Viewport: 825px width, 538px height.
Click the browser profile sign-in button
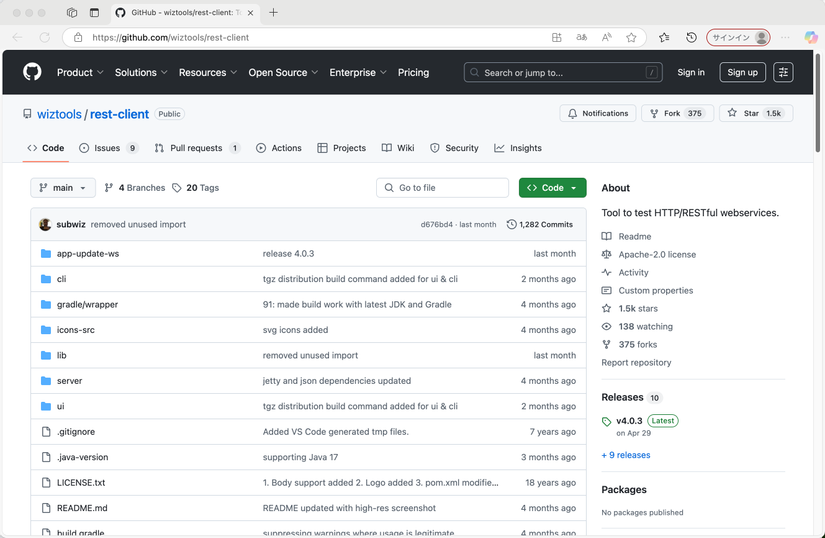pos(738,37)
